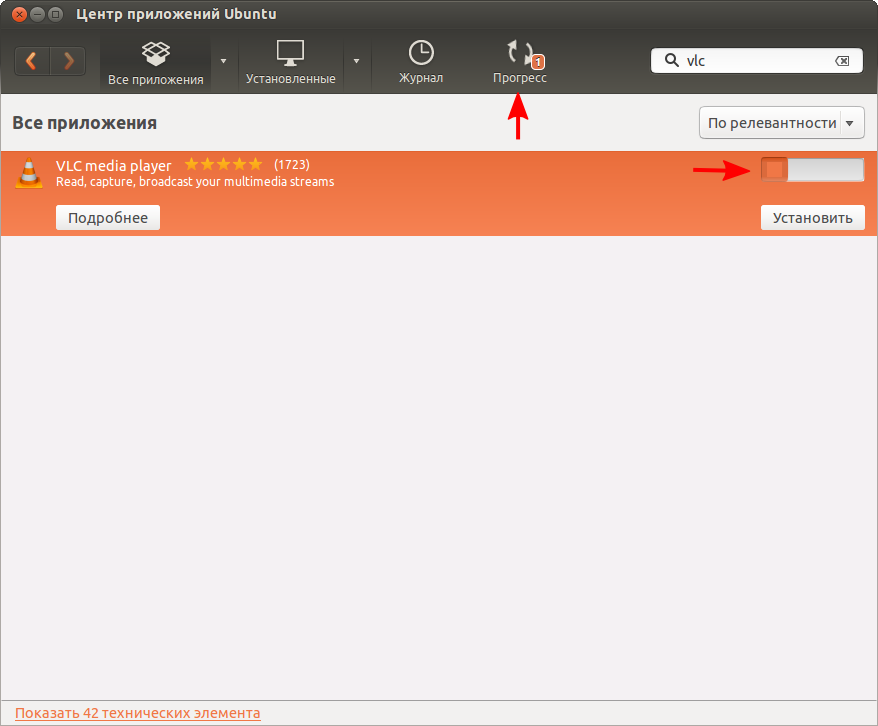The height and width of the screenshot is (726, 878).
Task: Click the (1723) reviews count
Action: point(292,165)
